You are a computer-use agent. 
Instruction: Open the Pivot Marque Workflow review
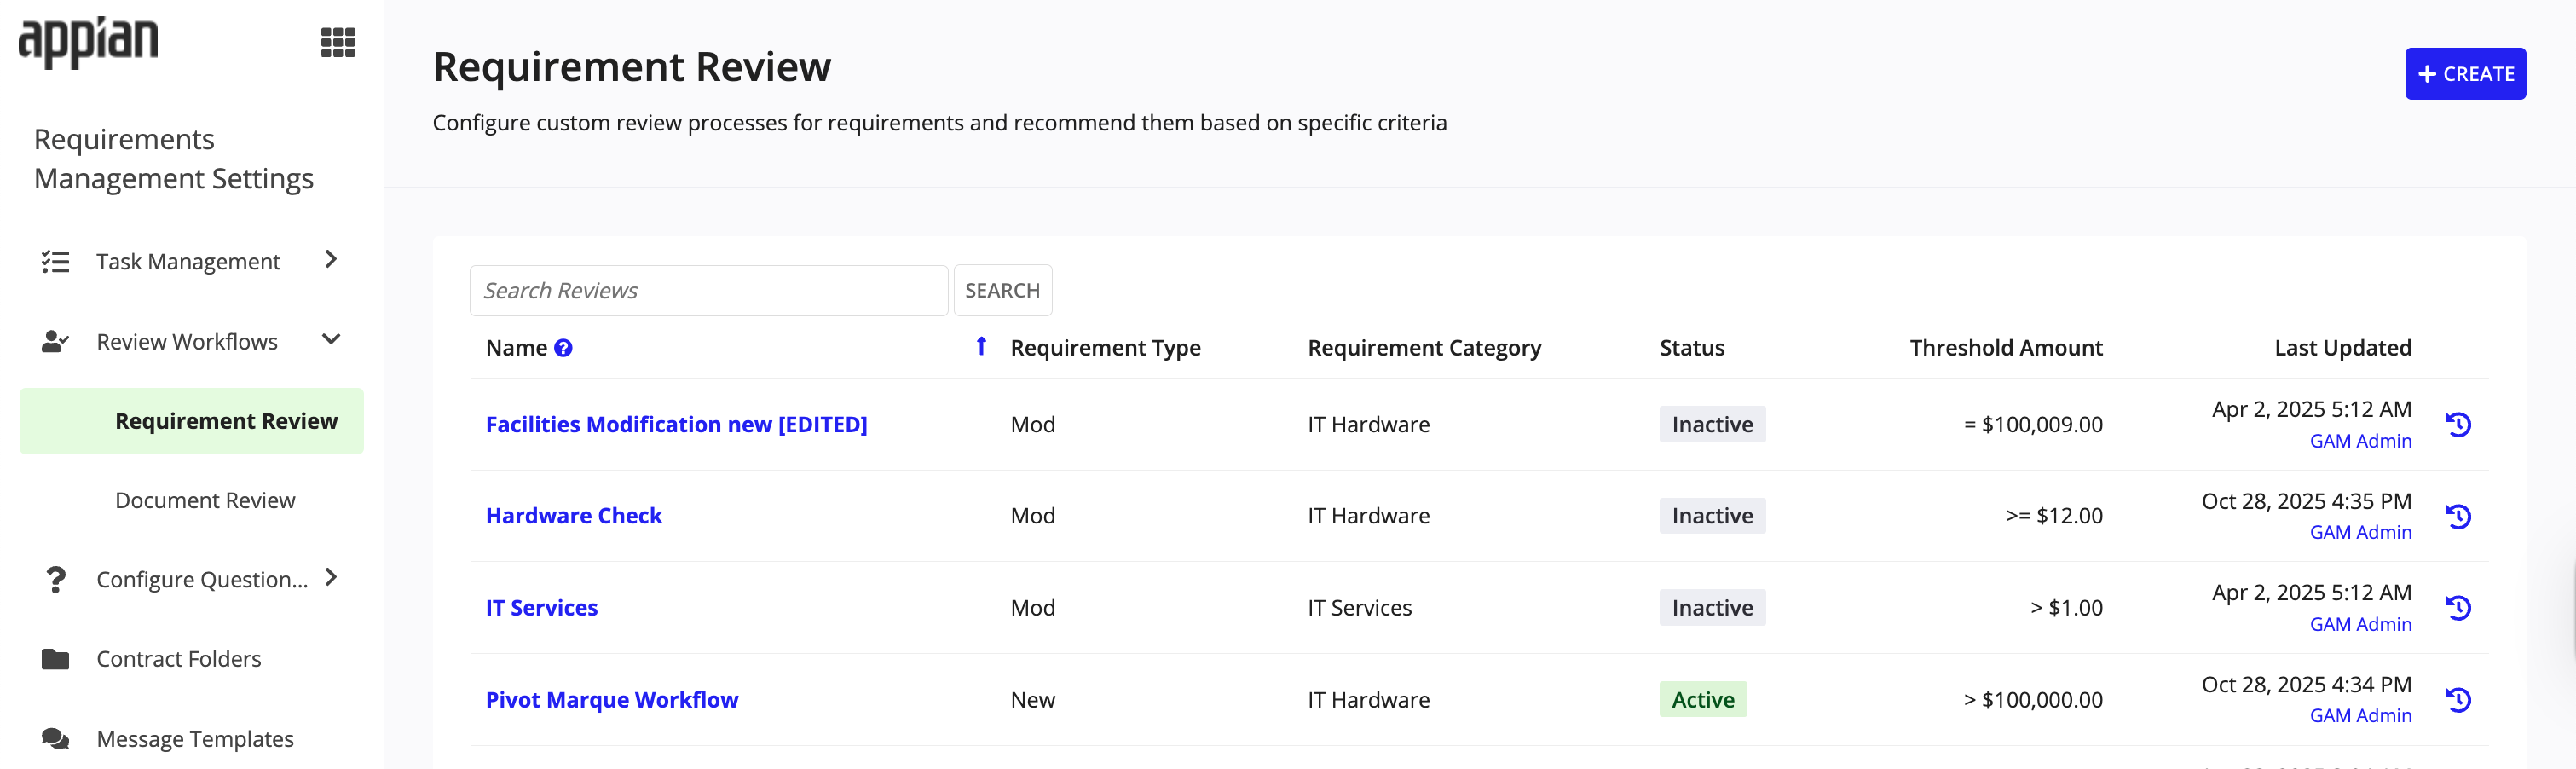coord(612,700)
